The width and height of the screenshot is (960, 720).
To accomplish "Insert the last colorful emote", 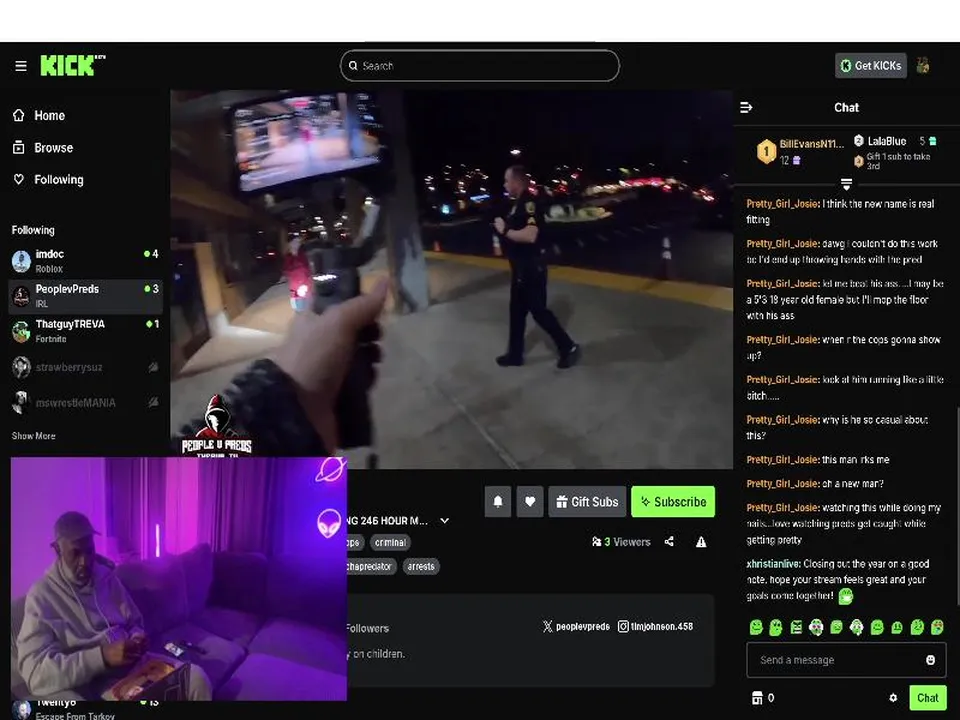I will (x=937, y=627).
